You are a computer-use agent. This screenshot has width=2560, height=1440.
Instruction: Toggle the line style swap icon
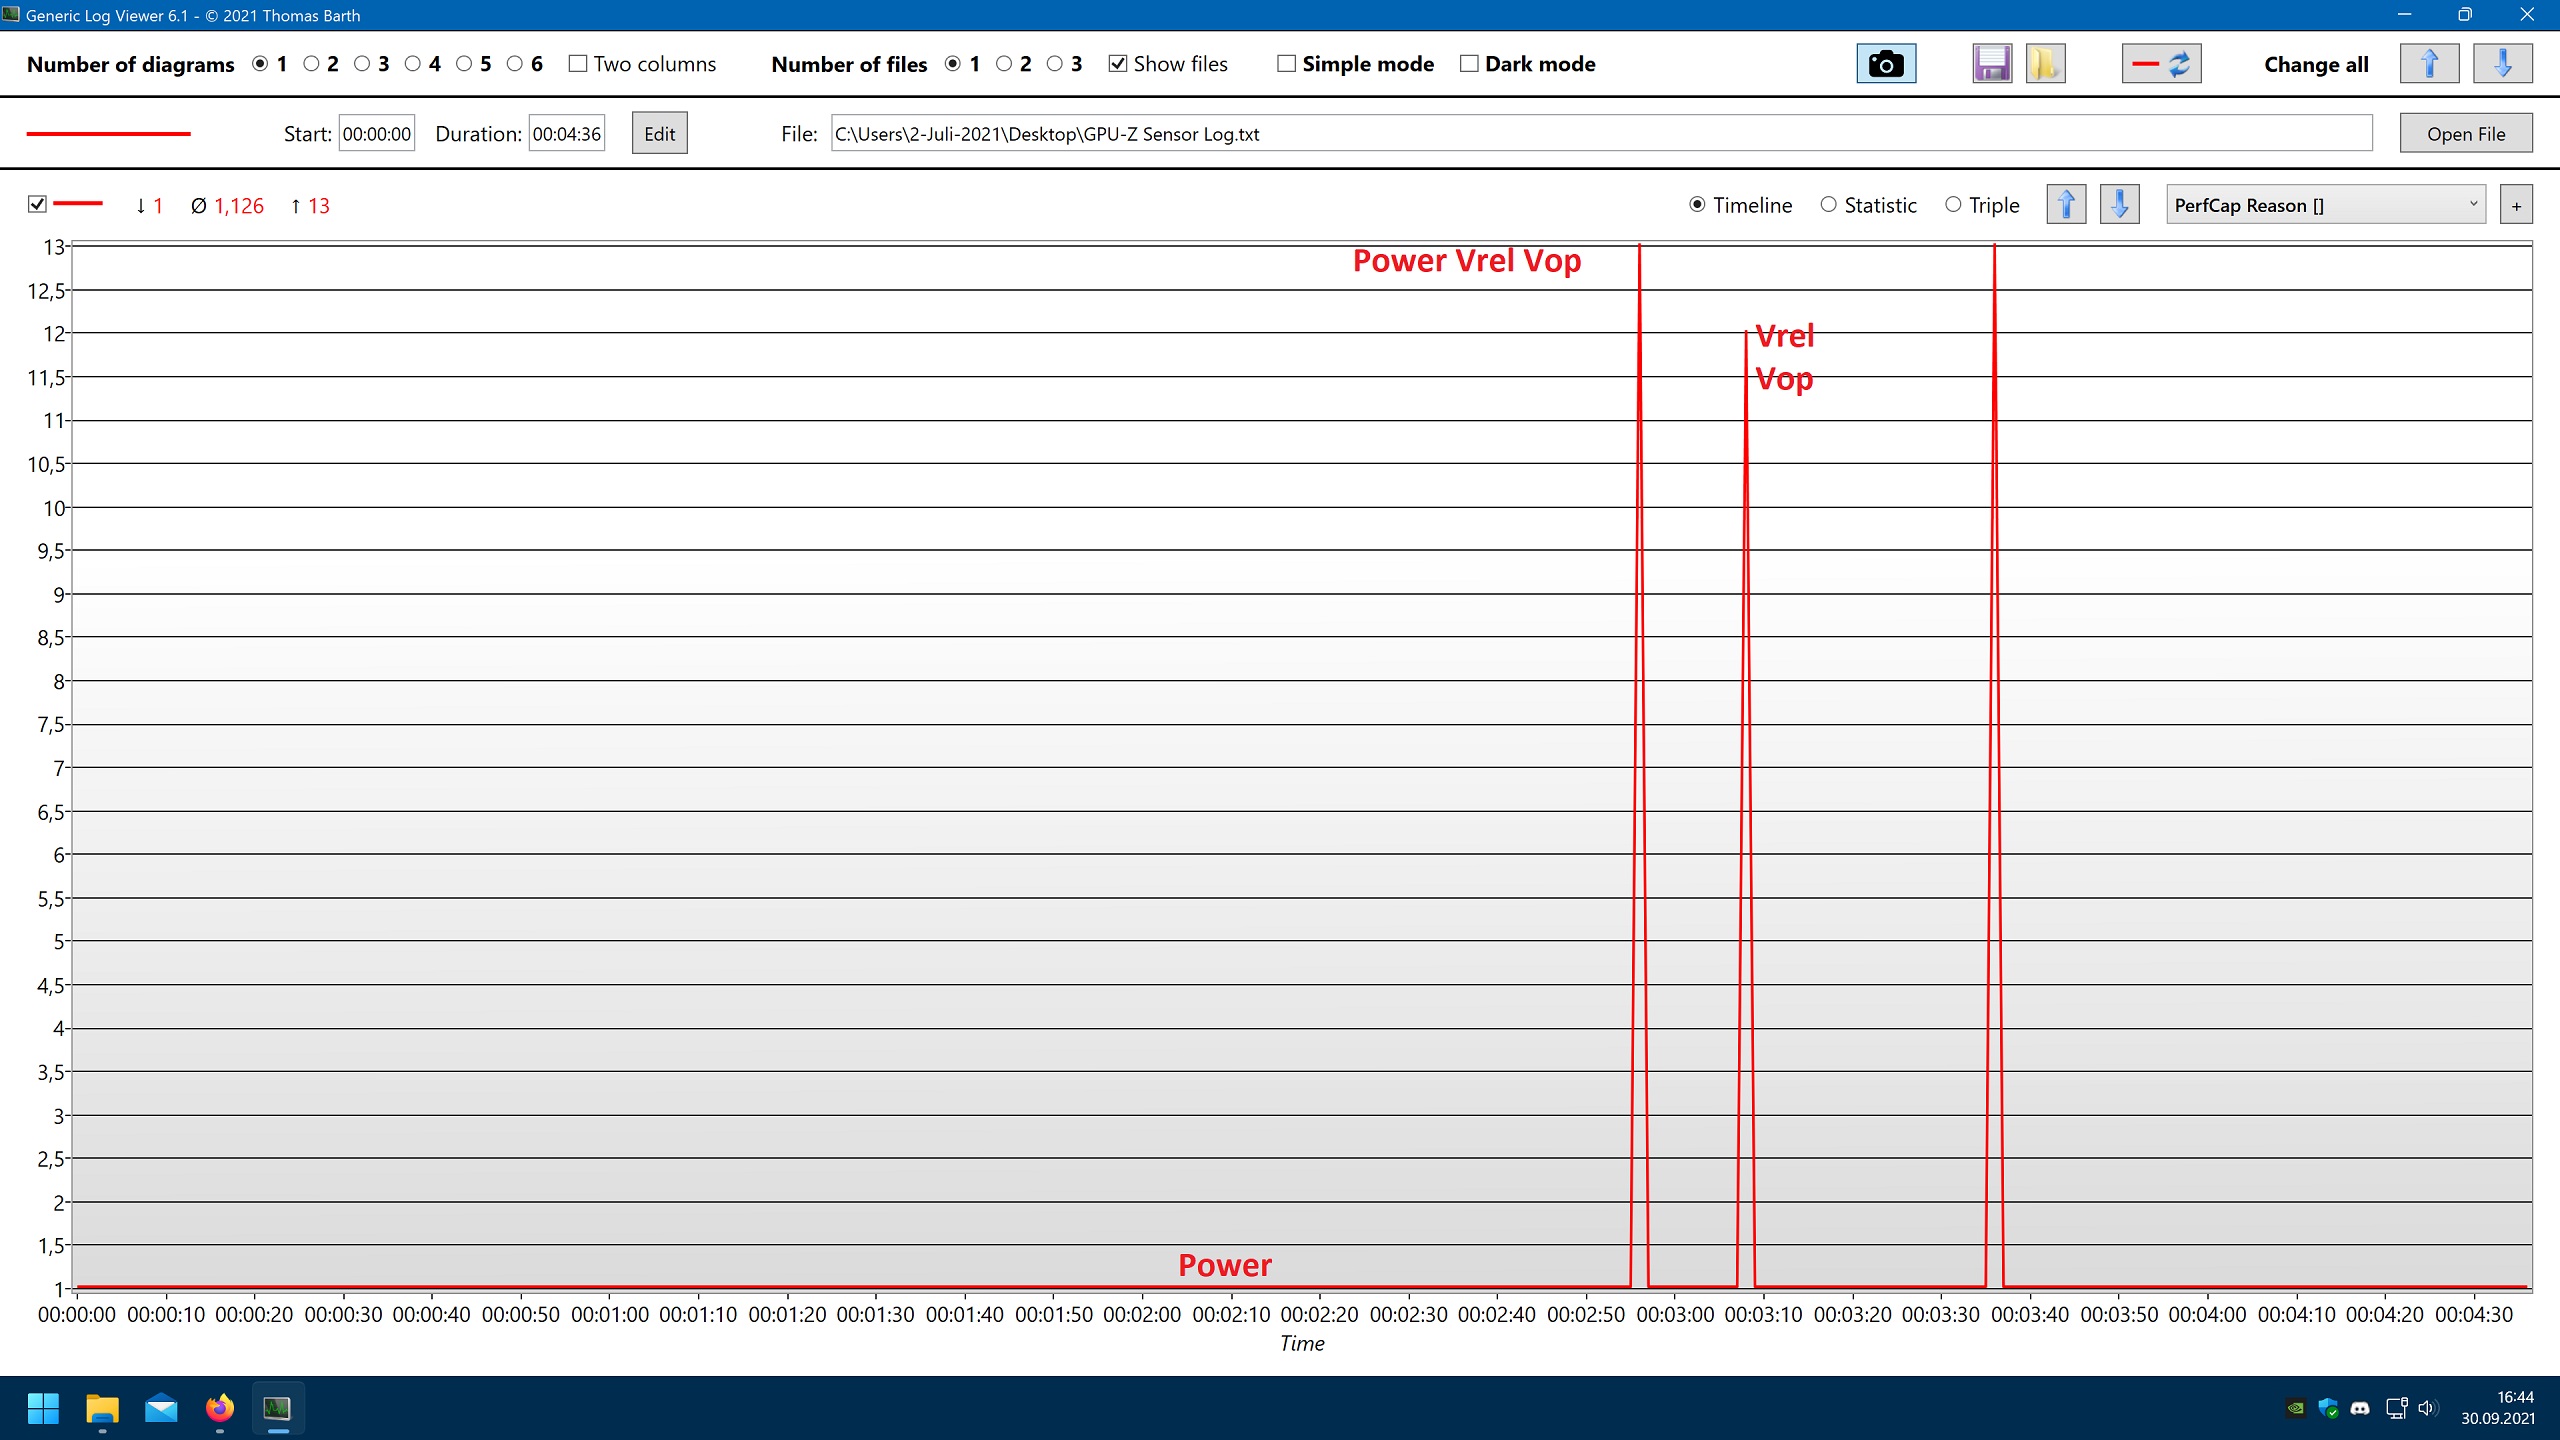(x=2161, y=64)
